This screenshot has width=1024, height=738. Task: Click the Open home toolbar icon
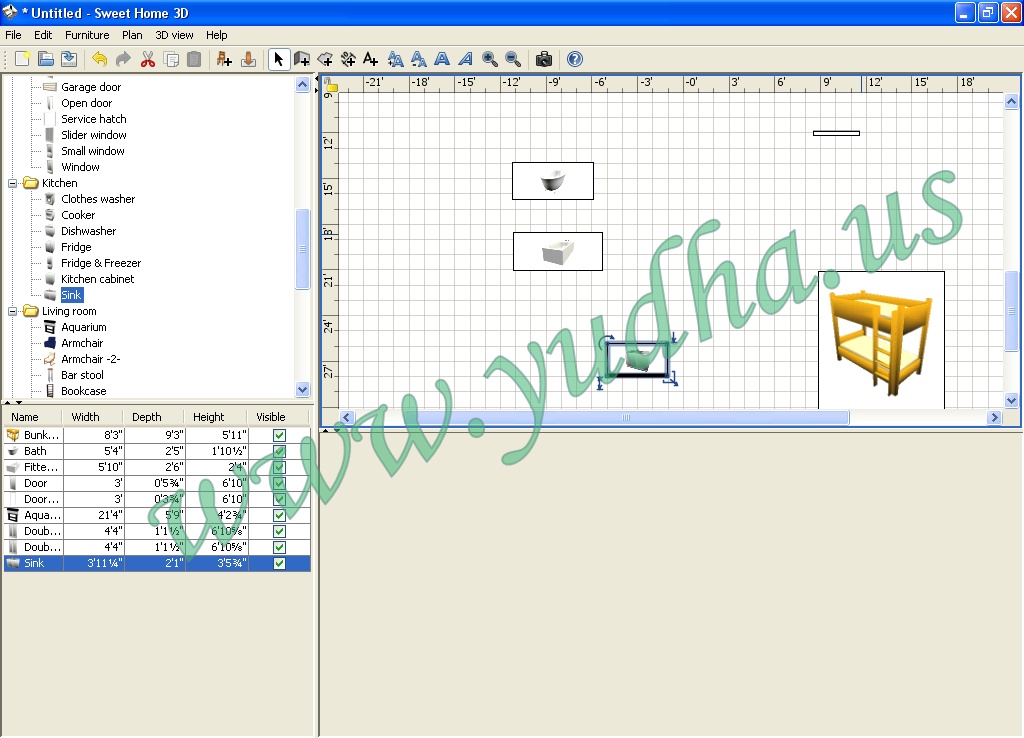point(46,59)
